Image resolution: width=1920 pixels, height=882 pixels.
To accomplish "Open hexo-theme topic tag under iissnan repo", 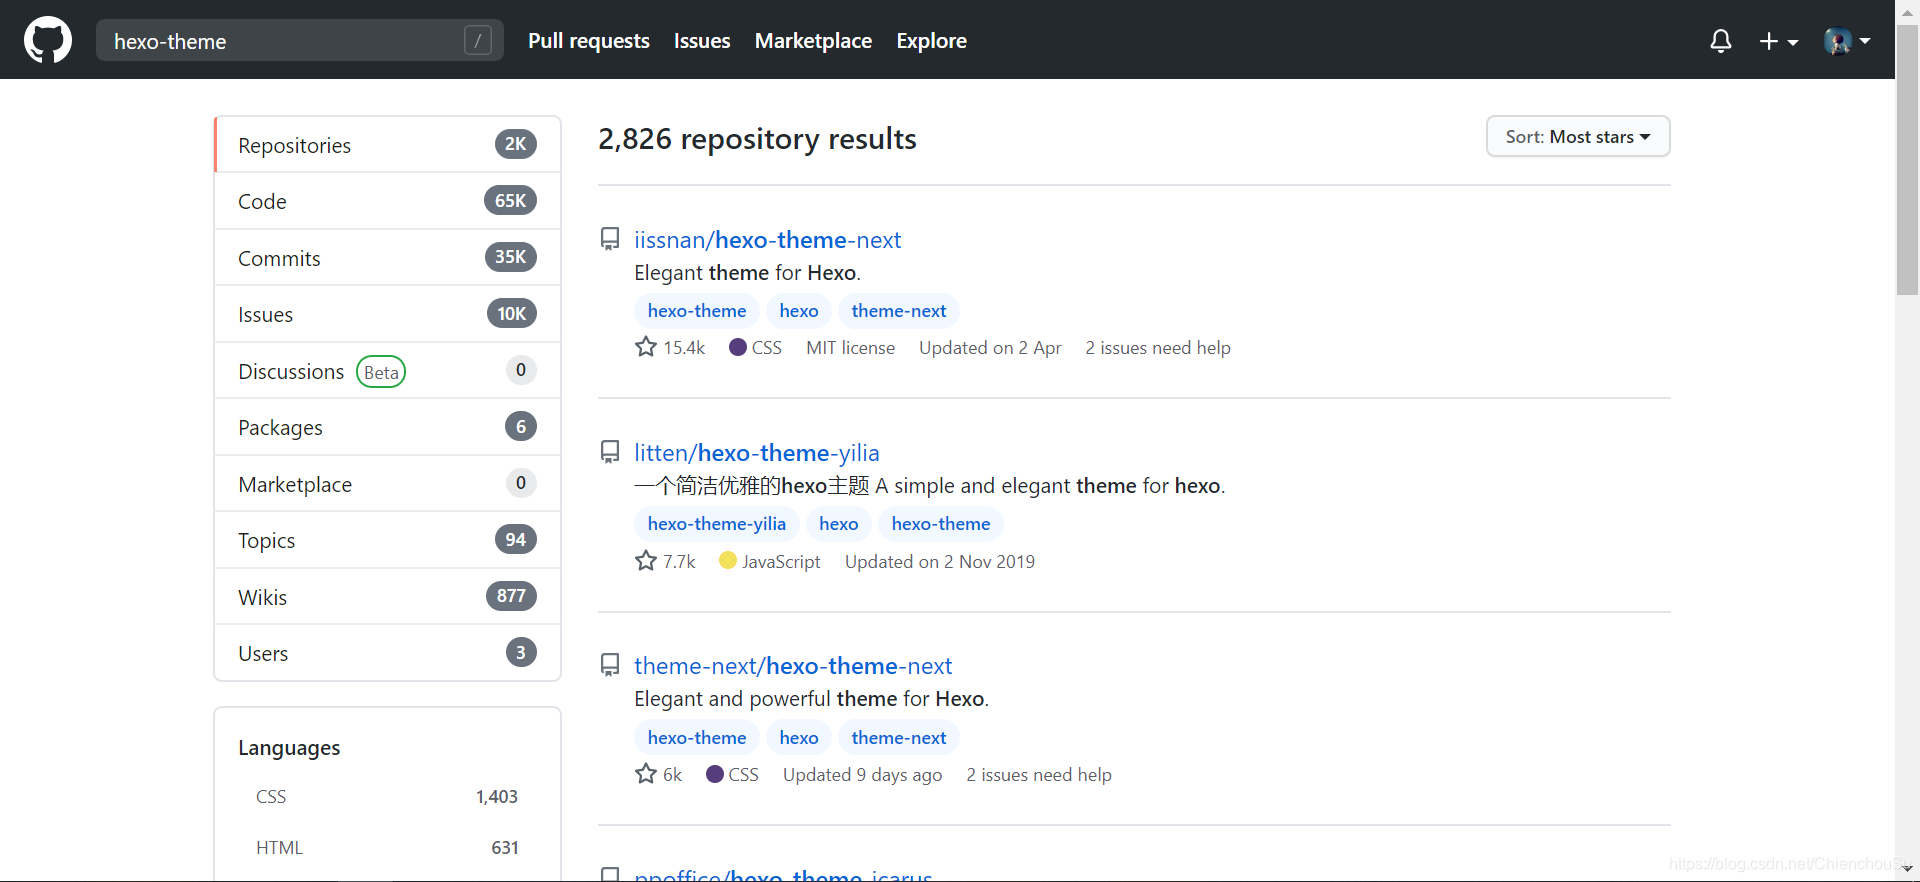I will [697, 311].
